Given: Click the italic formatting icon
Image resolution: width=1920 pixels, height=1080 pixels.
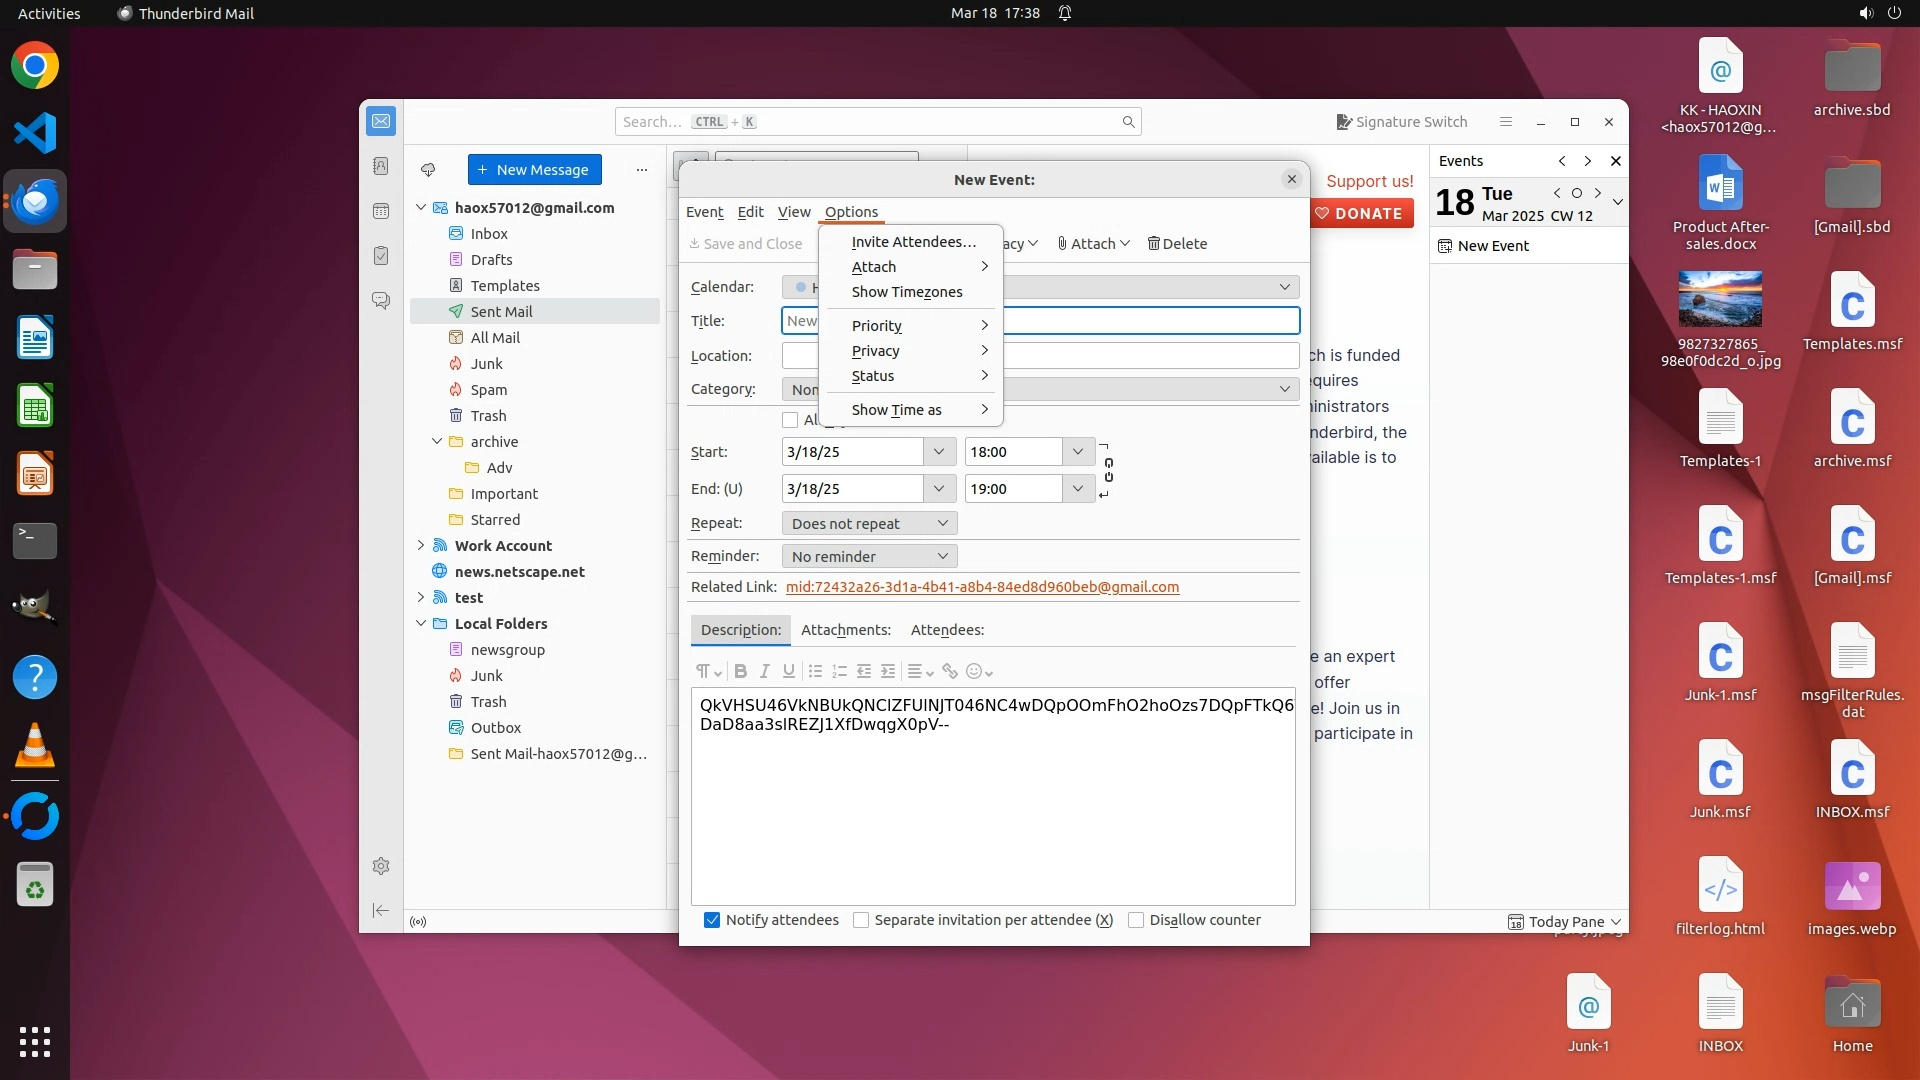Looking at the screenshot, I should click(765, 671).
